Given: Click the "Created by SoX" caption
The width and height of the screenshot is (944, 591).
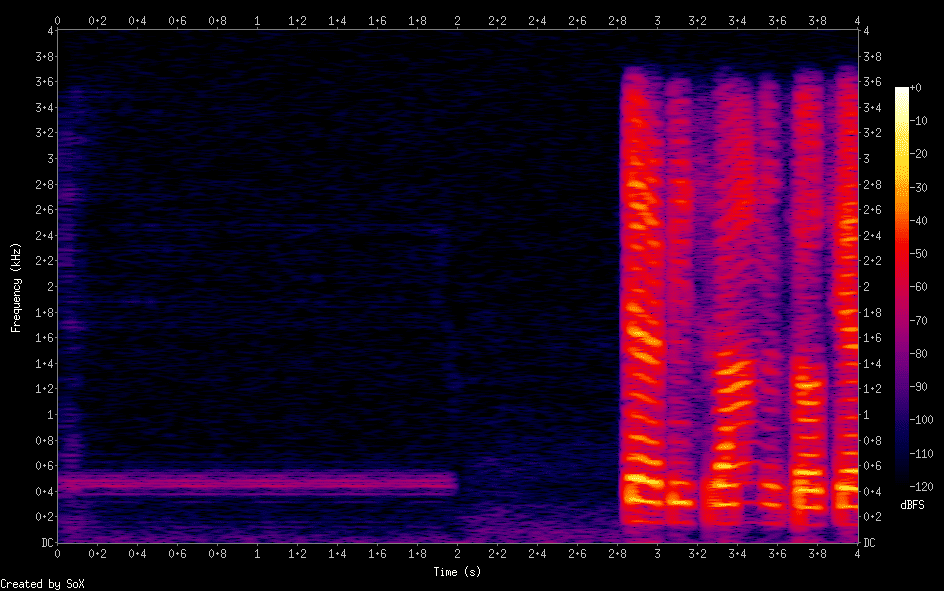Looking at the screenshot, I should pos(42,584).
